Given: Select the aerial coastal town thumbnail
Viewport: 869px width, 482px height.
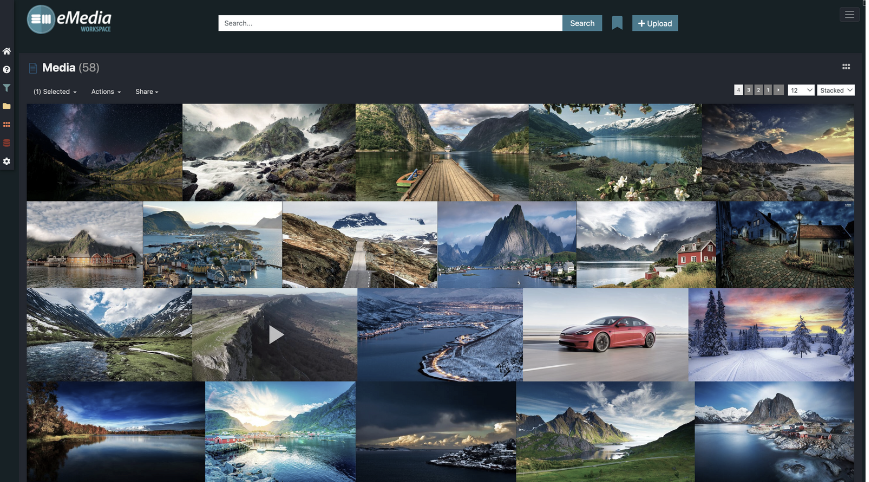Looking at the screenshot, I should 213,244.
